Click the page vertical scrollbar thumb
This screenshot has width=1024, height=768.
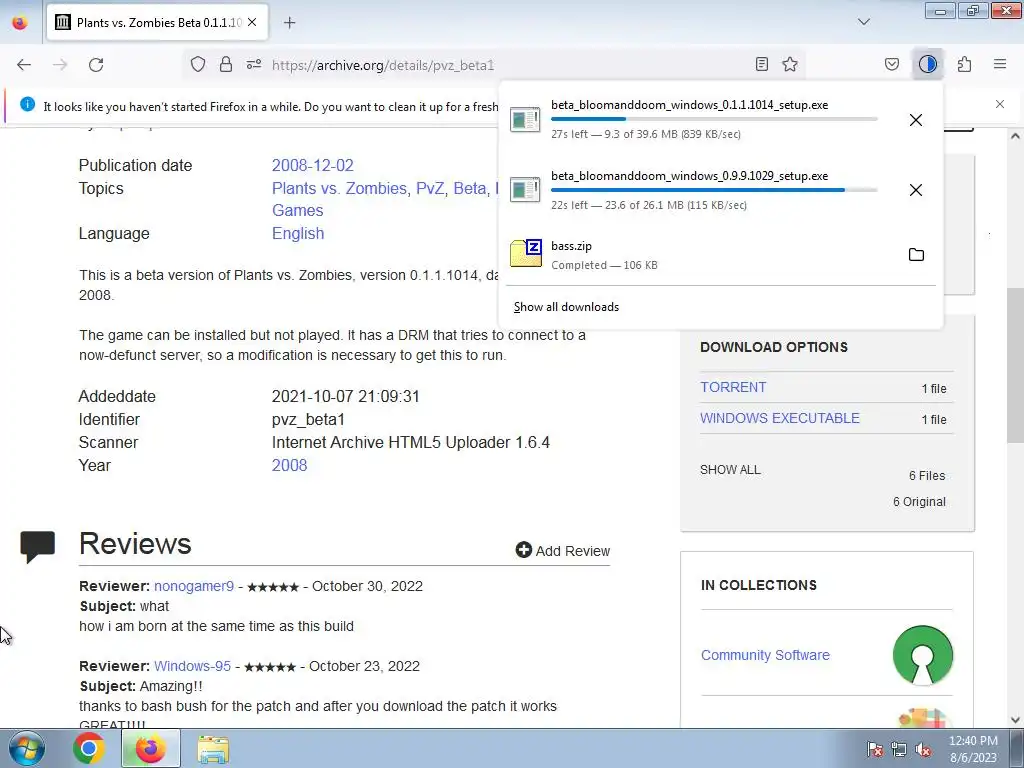pos(1015,366)
